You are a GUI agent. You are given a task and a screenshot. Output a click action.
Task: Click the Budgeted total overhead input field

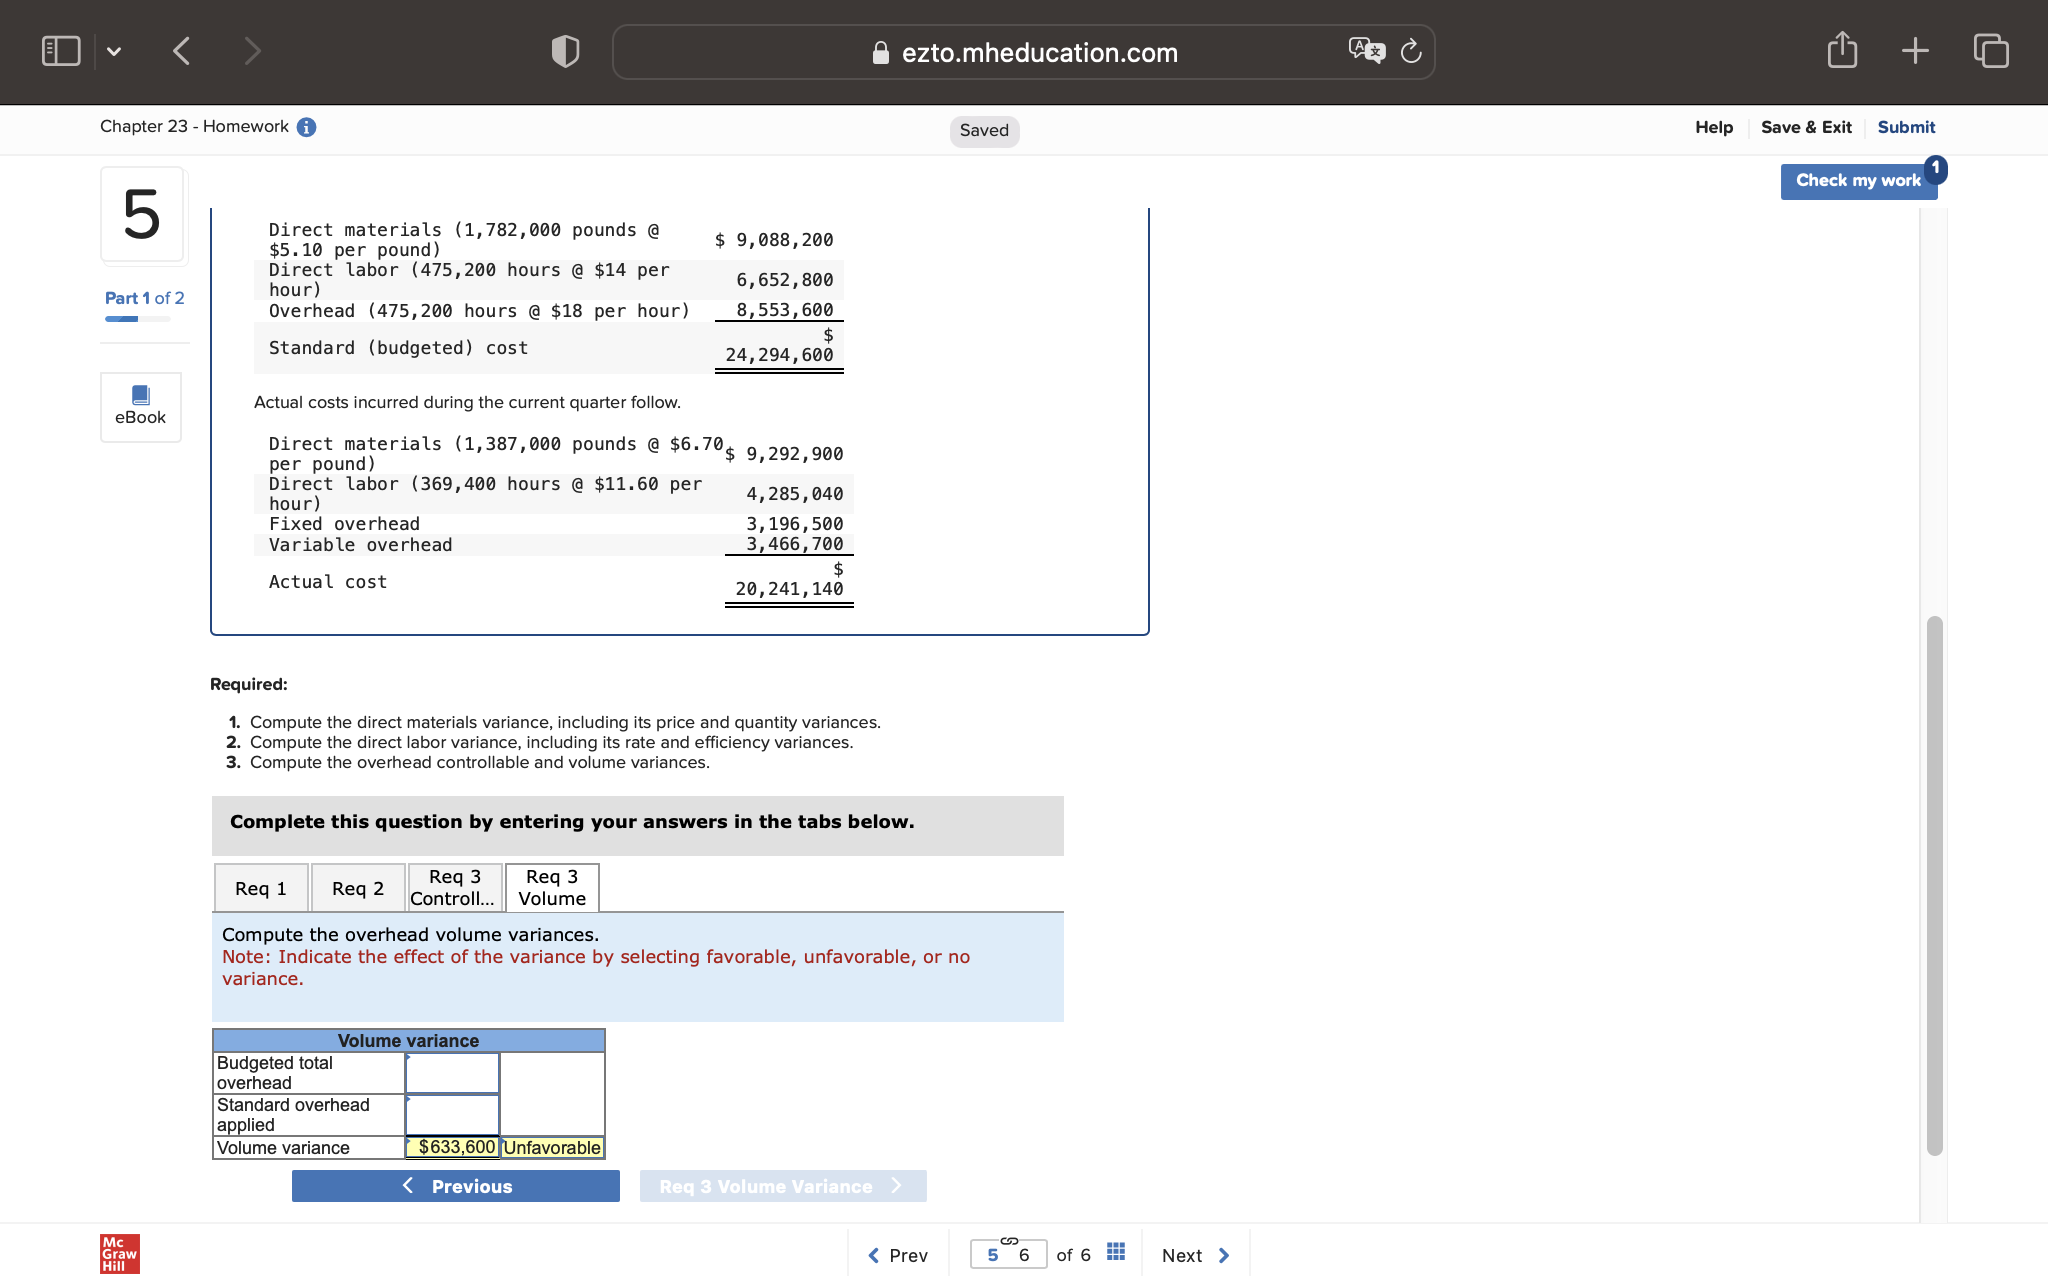coord(450,1072)
